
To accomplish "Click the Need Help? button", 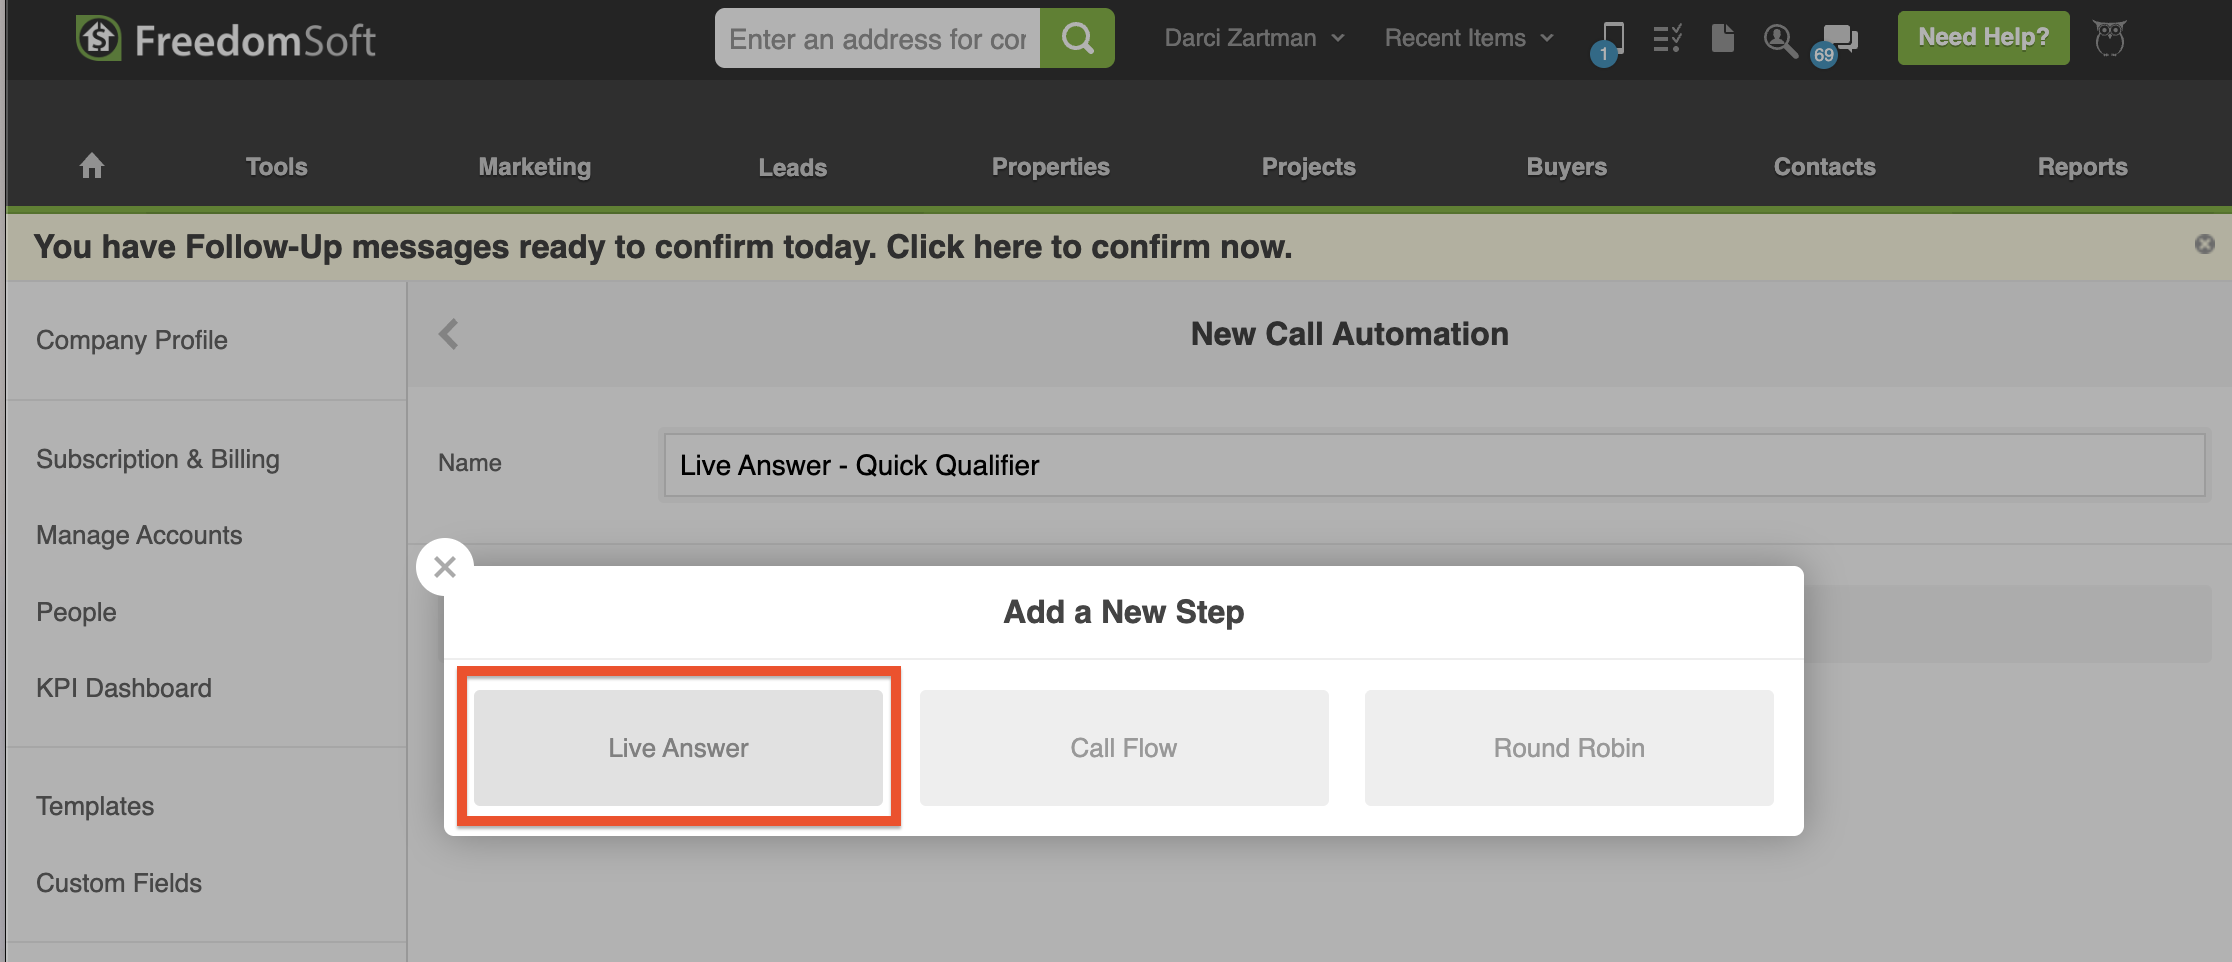I will (x=1983, y=38).
